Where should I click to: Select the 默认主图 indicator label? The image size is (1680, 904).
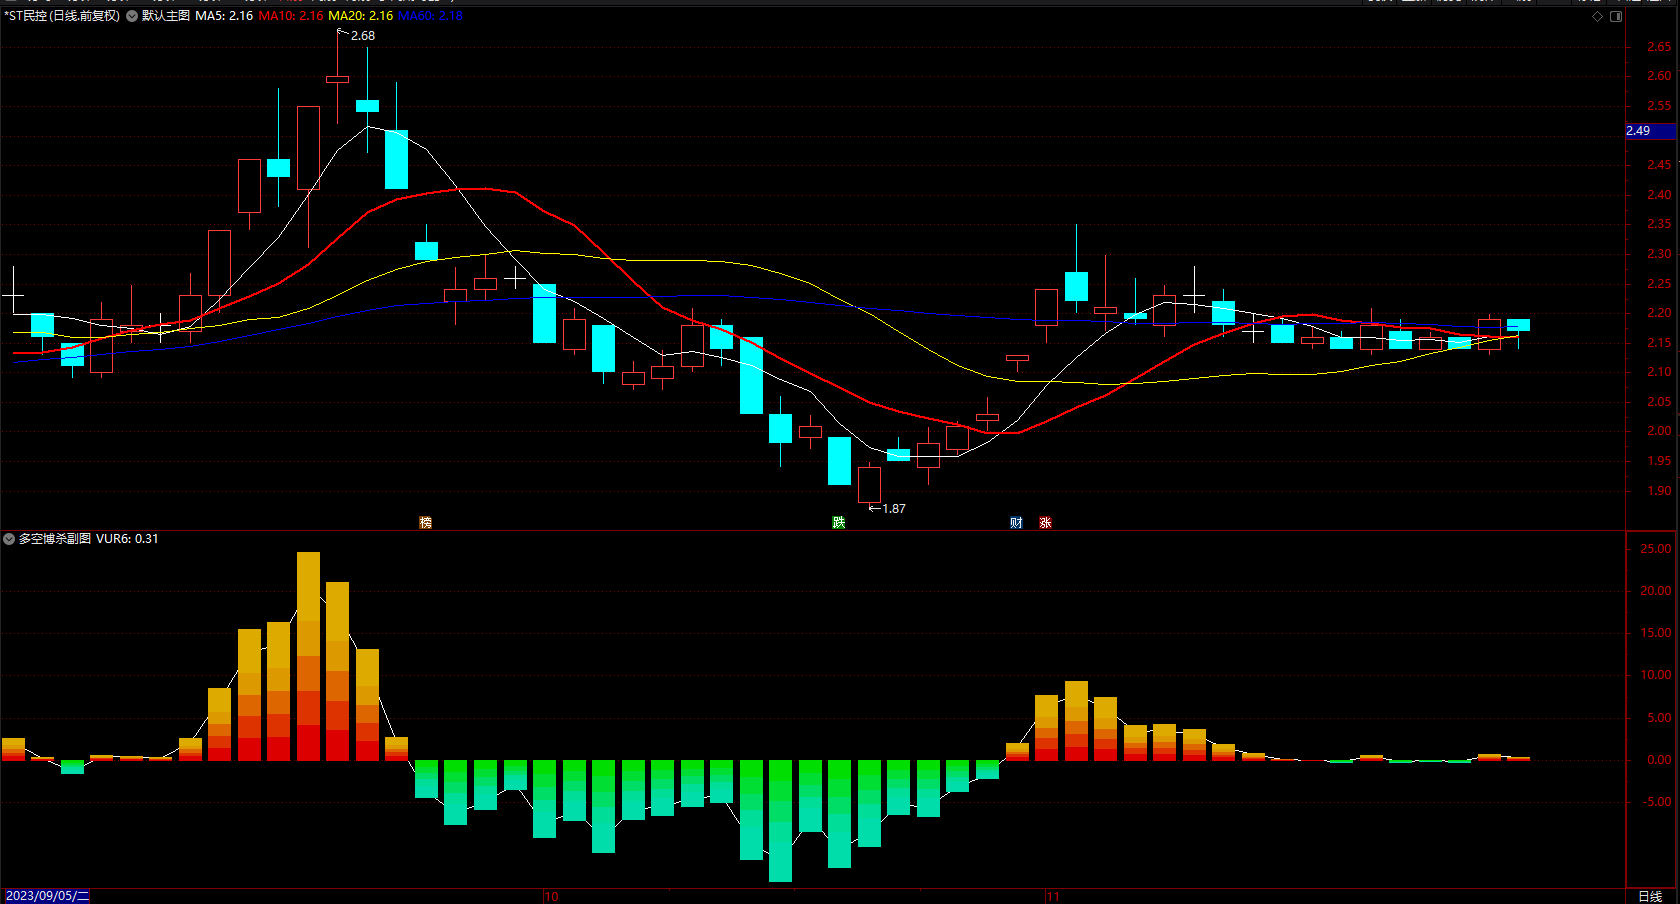pyautogui.click(x=166, y=16)
